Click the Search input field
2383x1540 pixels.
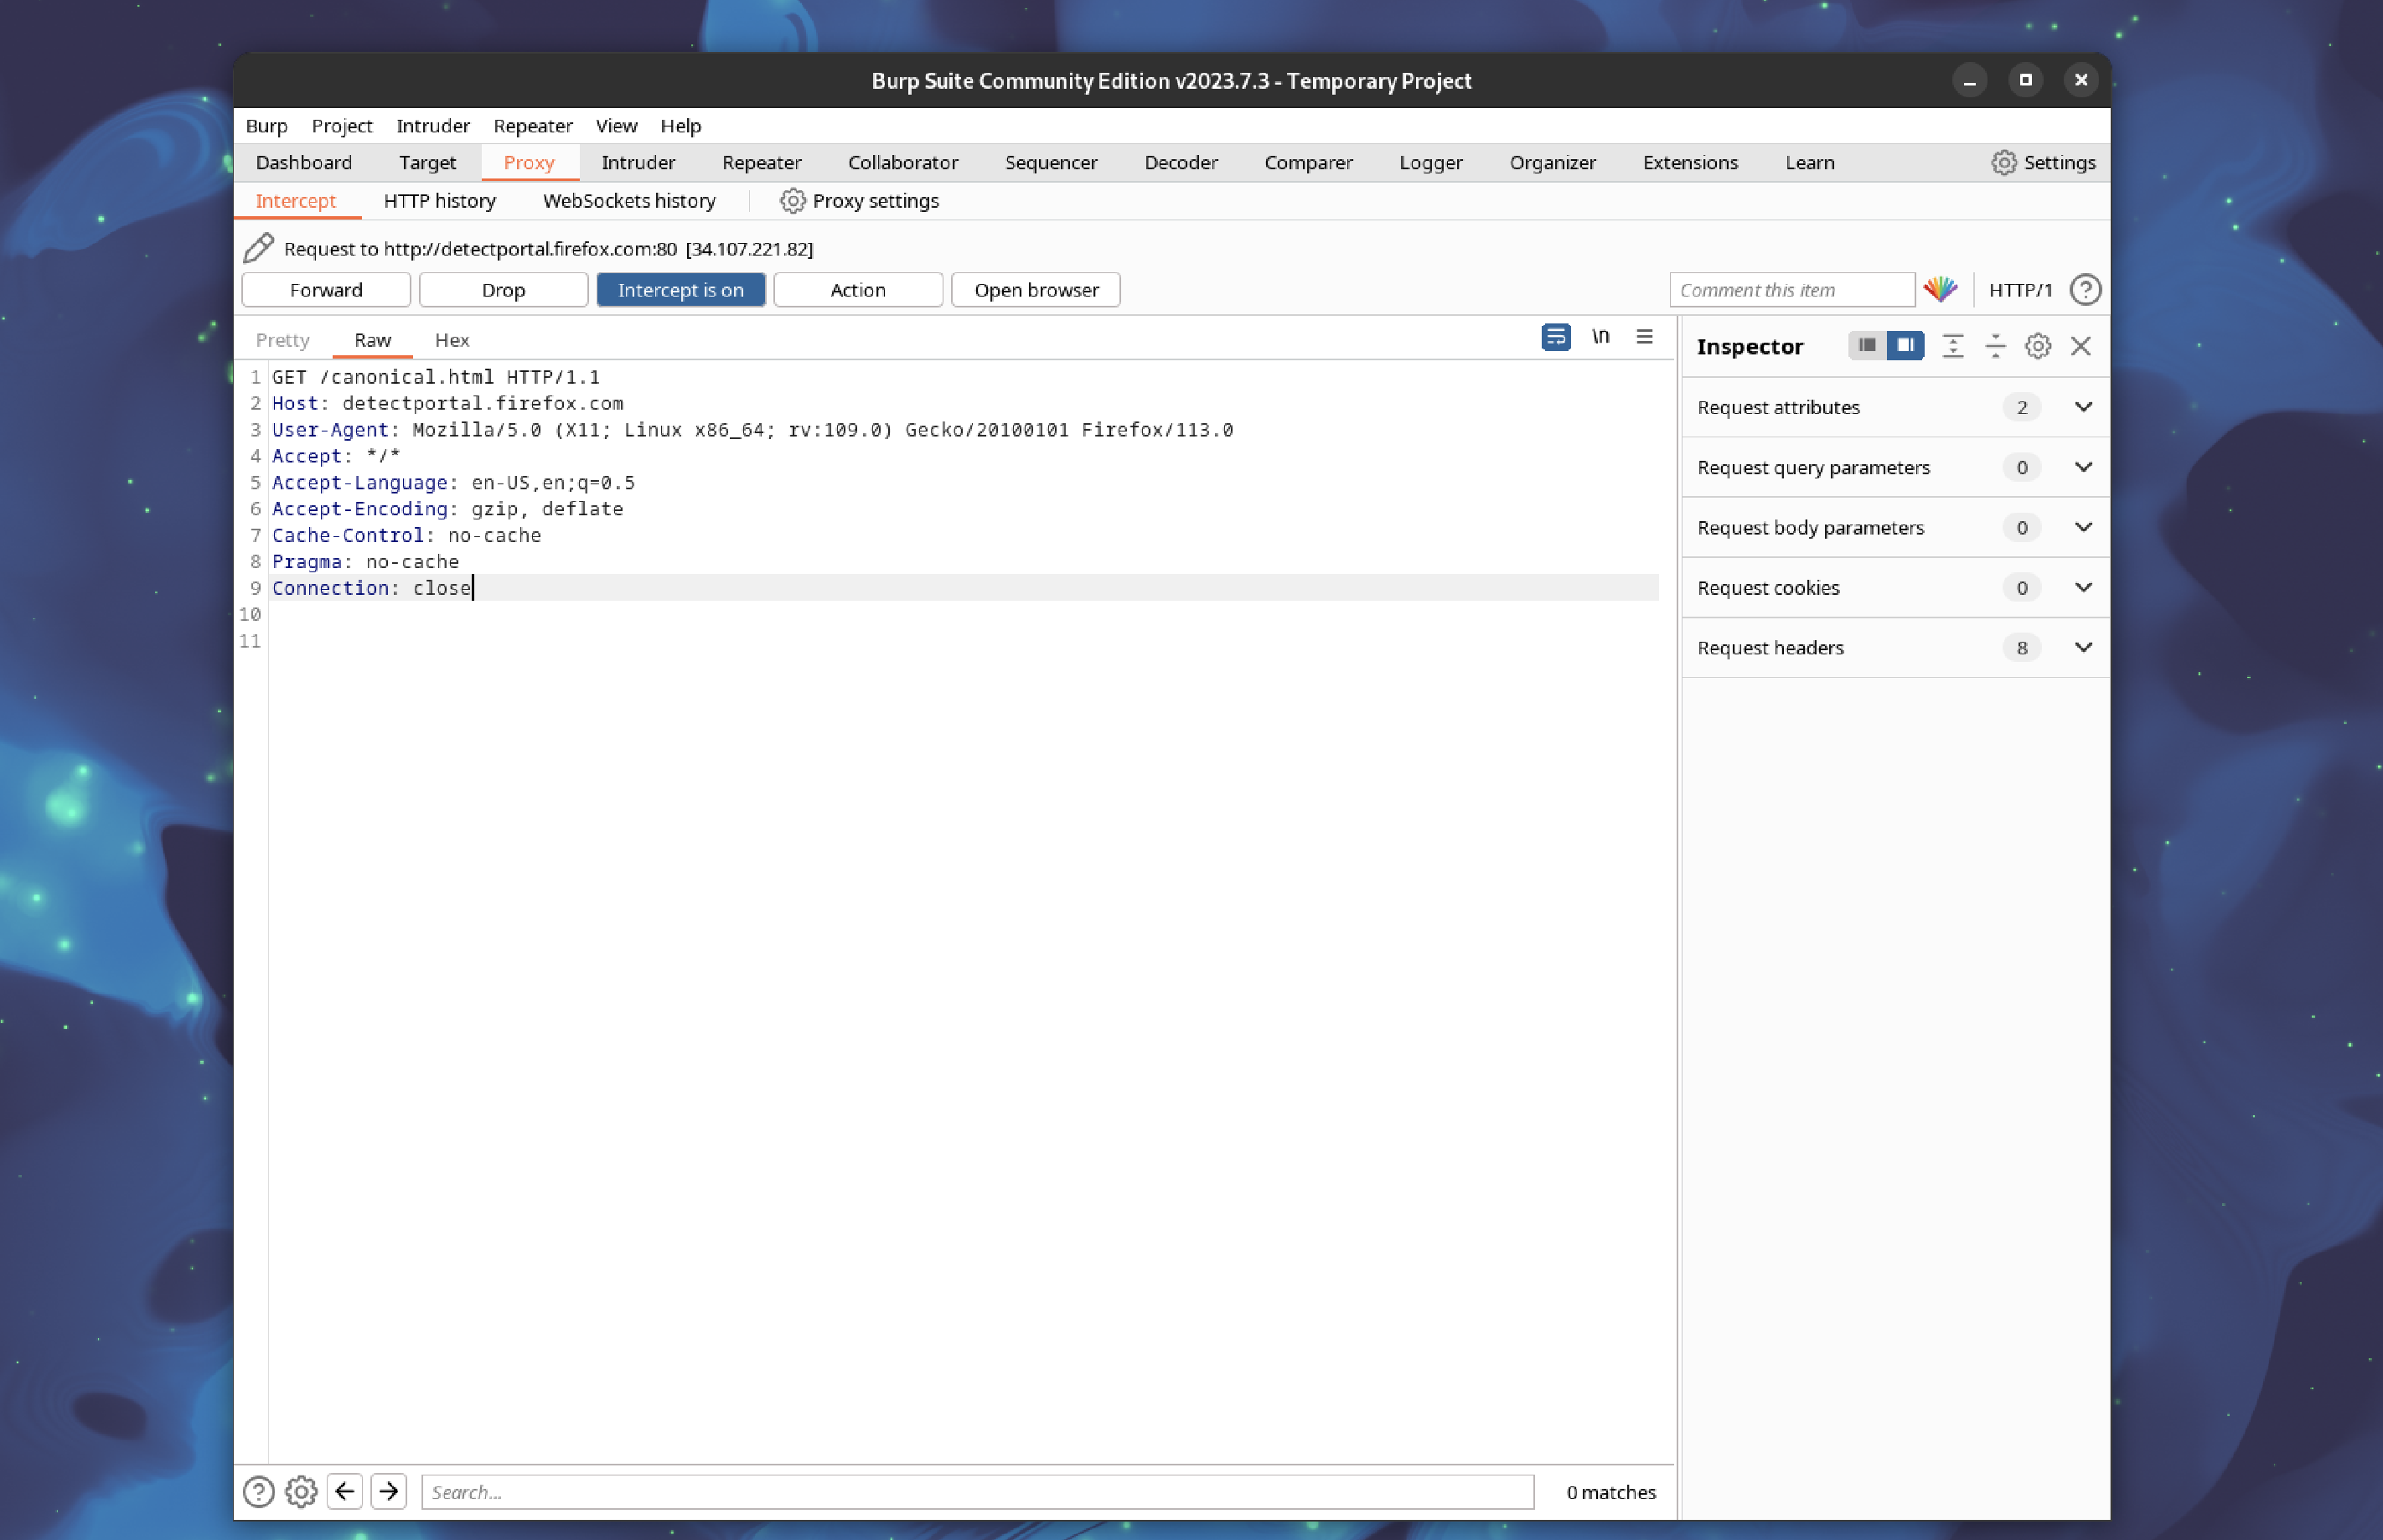click(x=980, y=1491)
